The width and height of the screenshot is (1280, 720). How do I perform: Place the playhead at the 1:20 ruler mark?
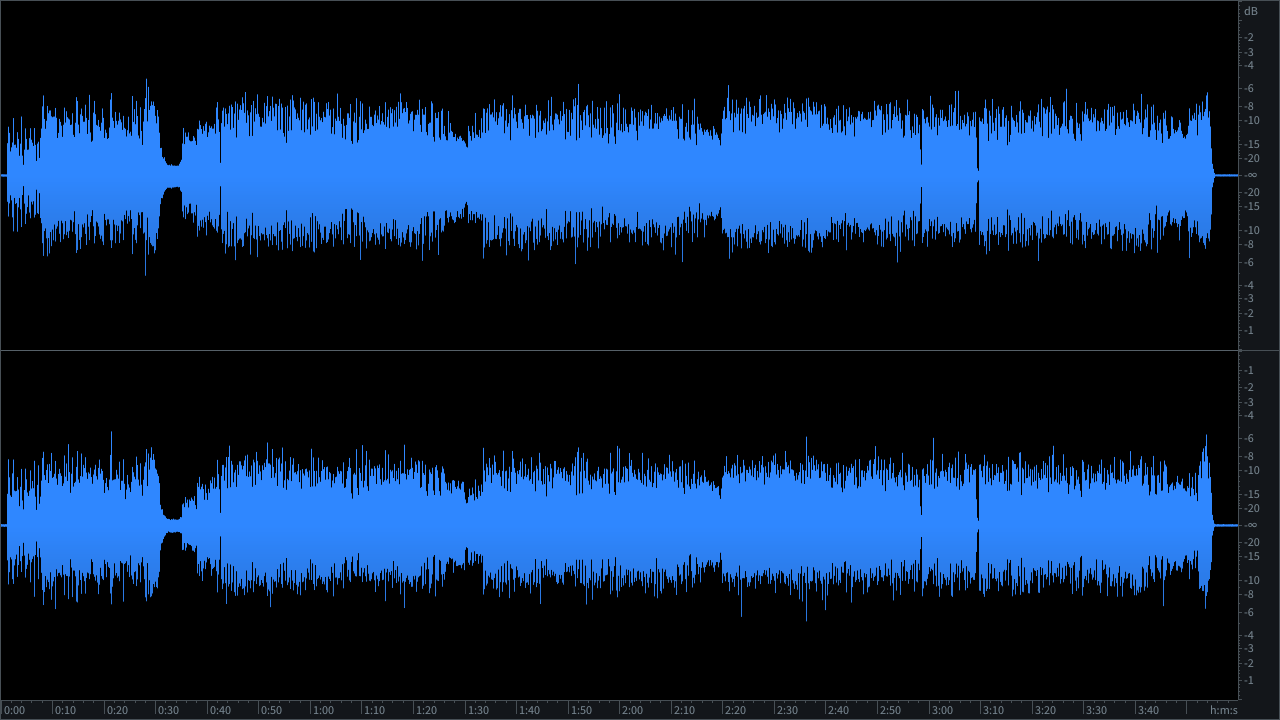coord(426,710)
